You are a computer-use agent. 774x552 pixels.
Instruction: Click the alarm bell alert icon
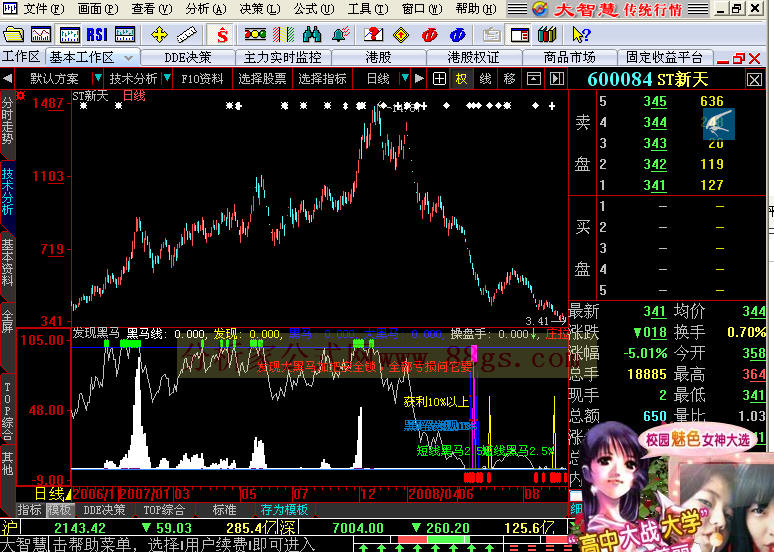[341, 35]
